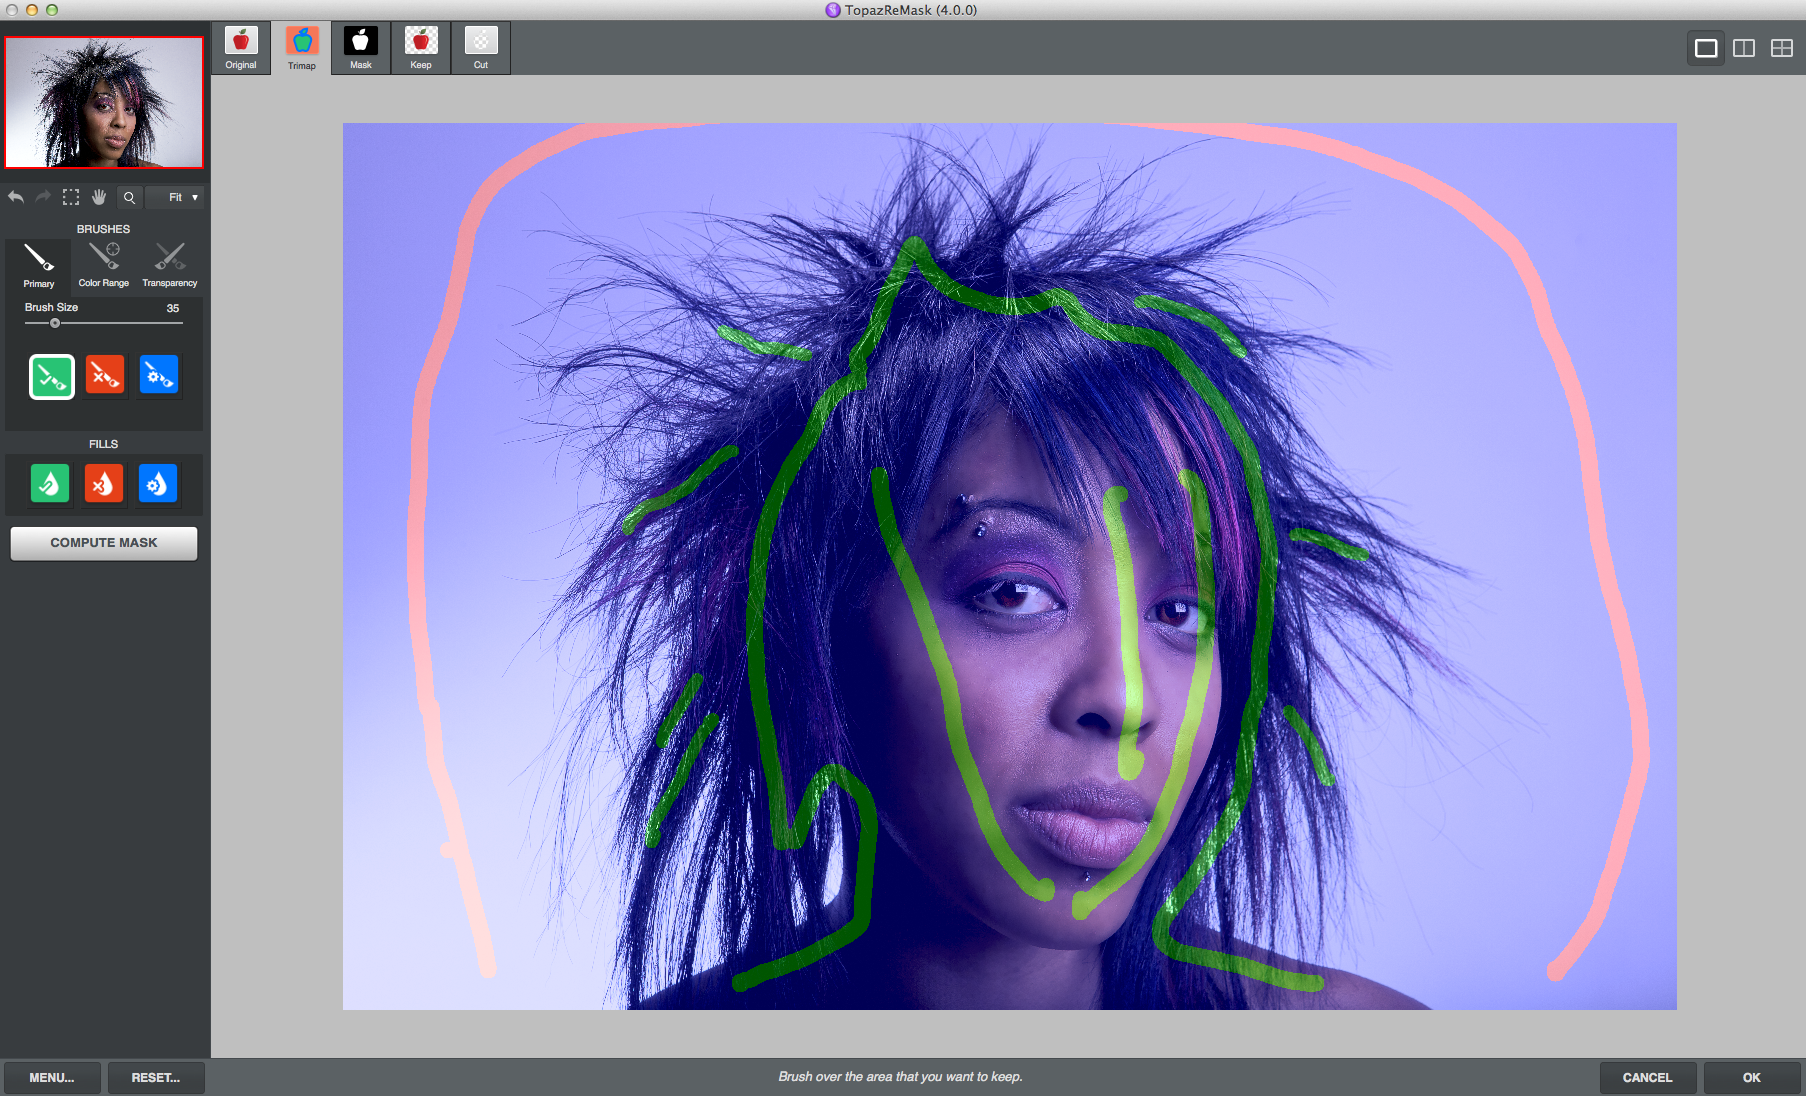This screenshot has height=1096, width=1806.
Task: Choose the red Cut fill bucket
Action: click(x=104, y=485)
